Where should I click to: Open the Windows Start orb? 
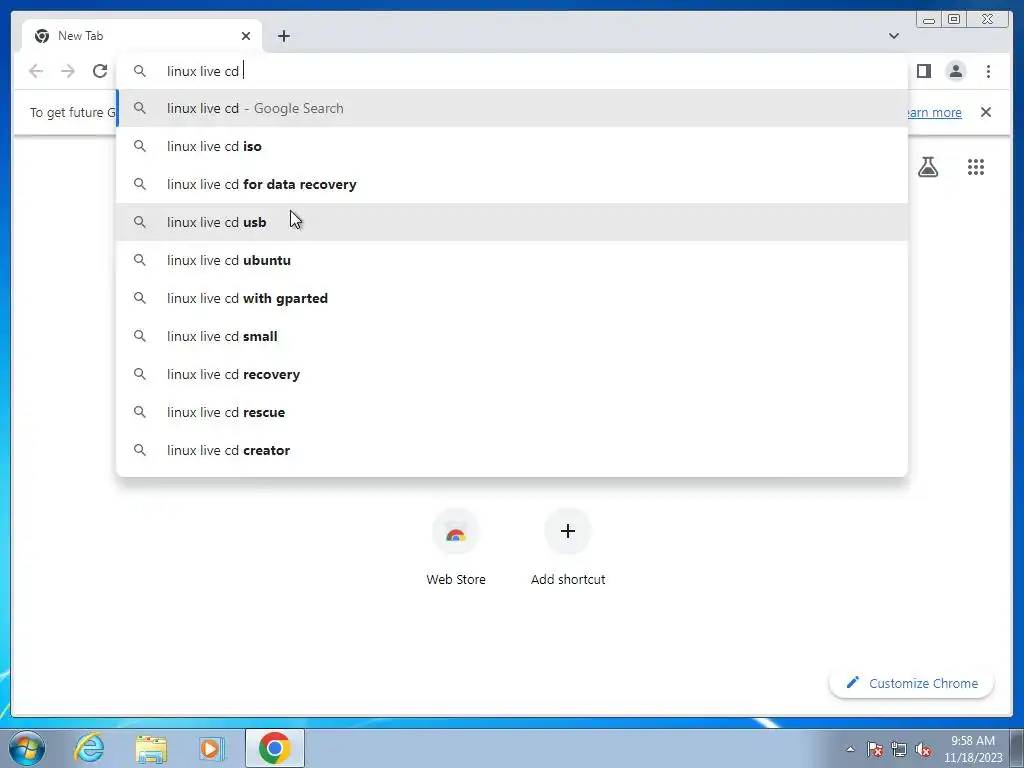[x=27, y=748]
